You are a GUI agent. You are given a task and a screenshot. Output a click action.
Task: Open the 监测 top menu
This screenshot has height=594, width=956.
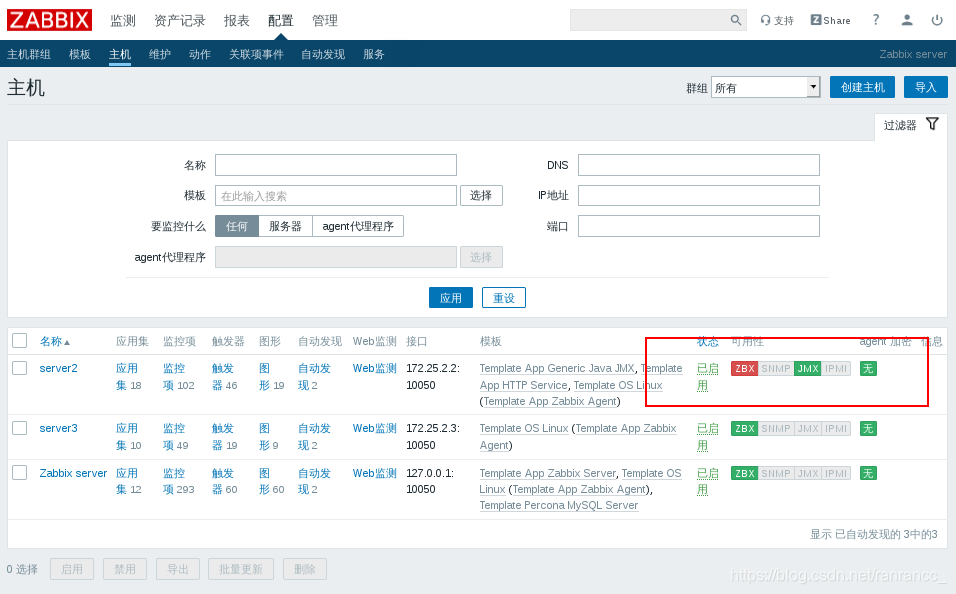pos(123,21)
